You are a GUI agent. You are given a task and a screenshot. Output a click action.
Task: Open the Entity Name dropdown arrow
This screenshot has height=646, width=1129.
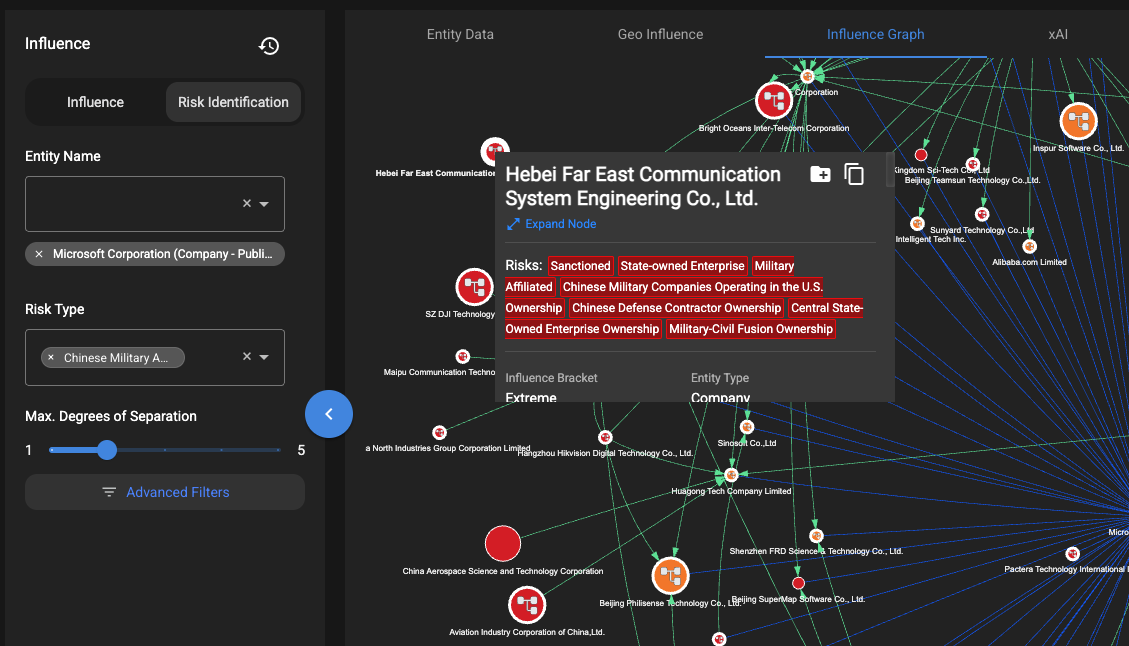pos(264,204)
